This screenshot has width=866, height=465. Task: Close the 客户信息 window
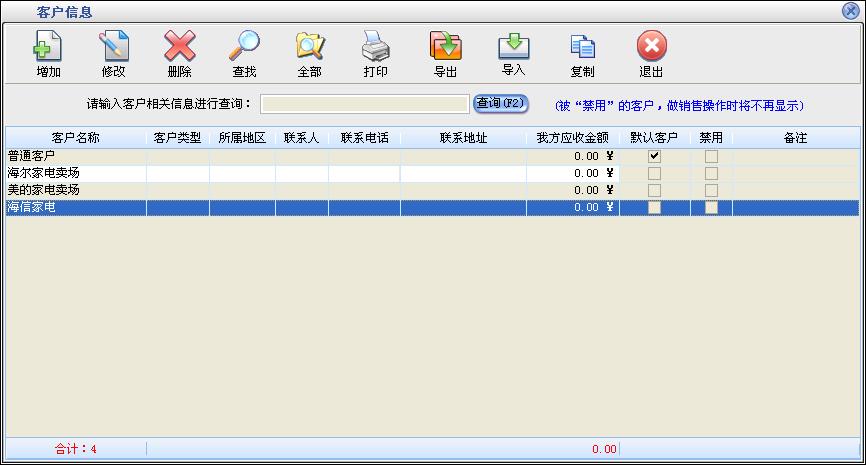pos(851,11)
